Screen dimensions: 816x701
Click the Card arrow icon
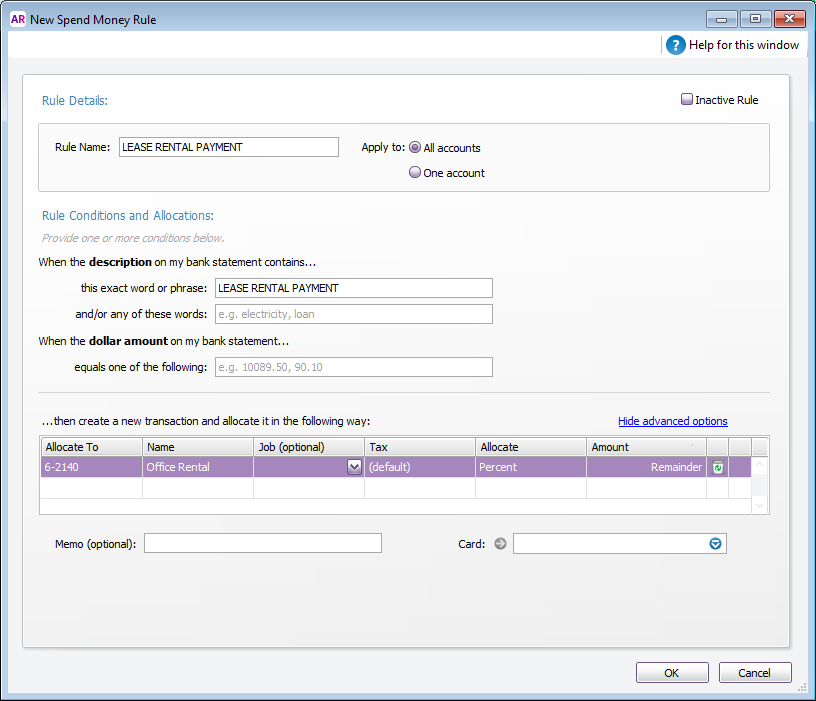point(500,544)
